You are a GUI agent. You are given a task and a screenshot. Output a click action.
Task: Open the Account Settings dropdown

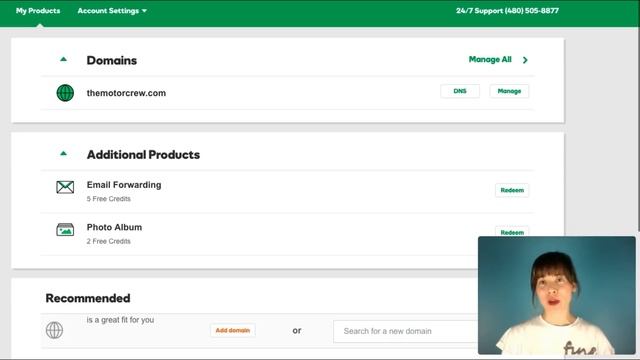tap(112, 11)
